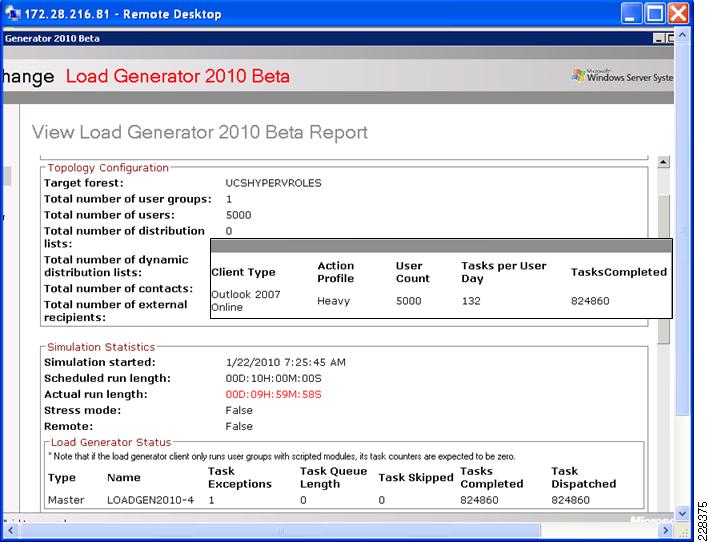Click outer vertical scrollbar down arrow

(682, 514)
